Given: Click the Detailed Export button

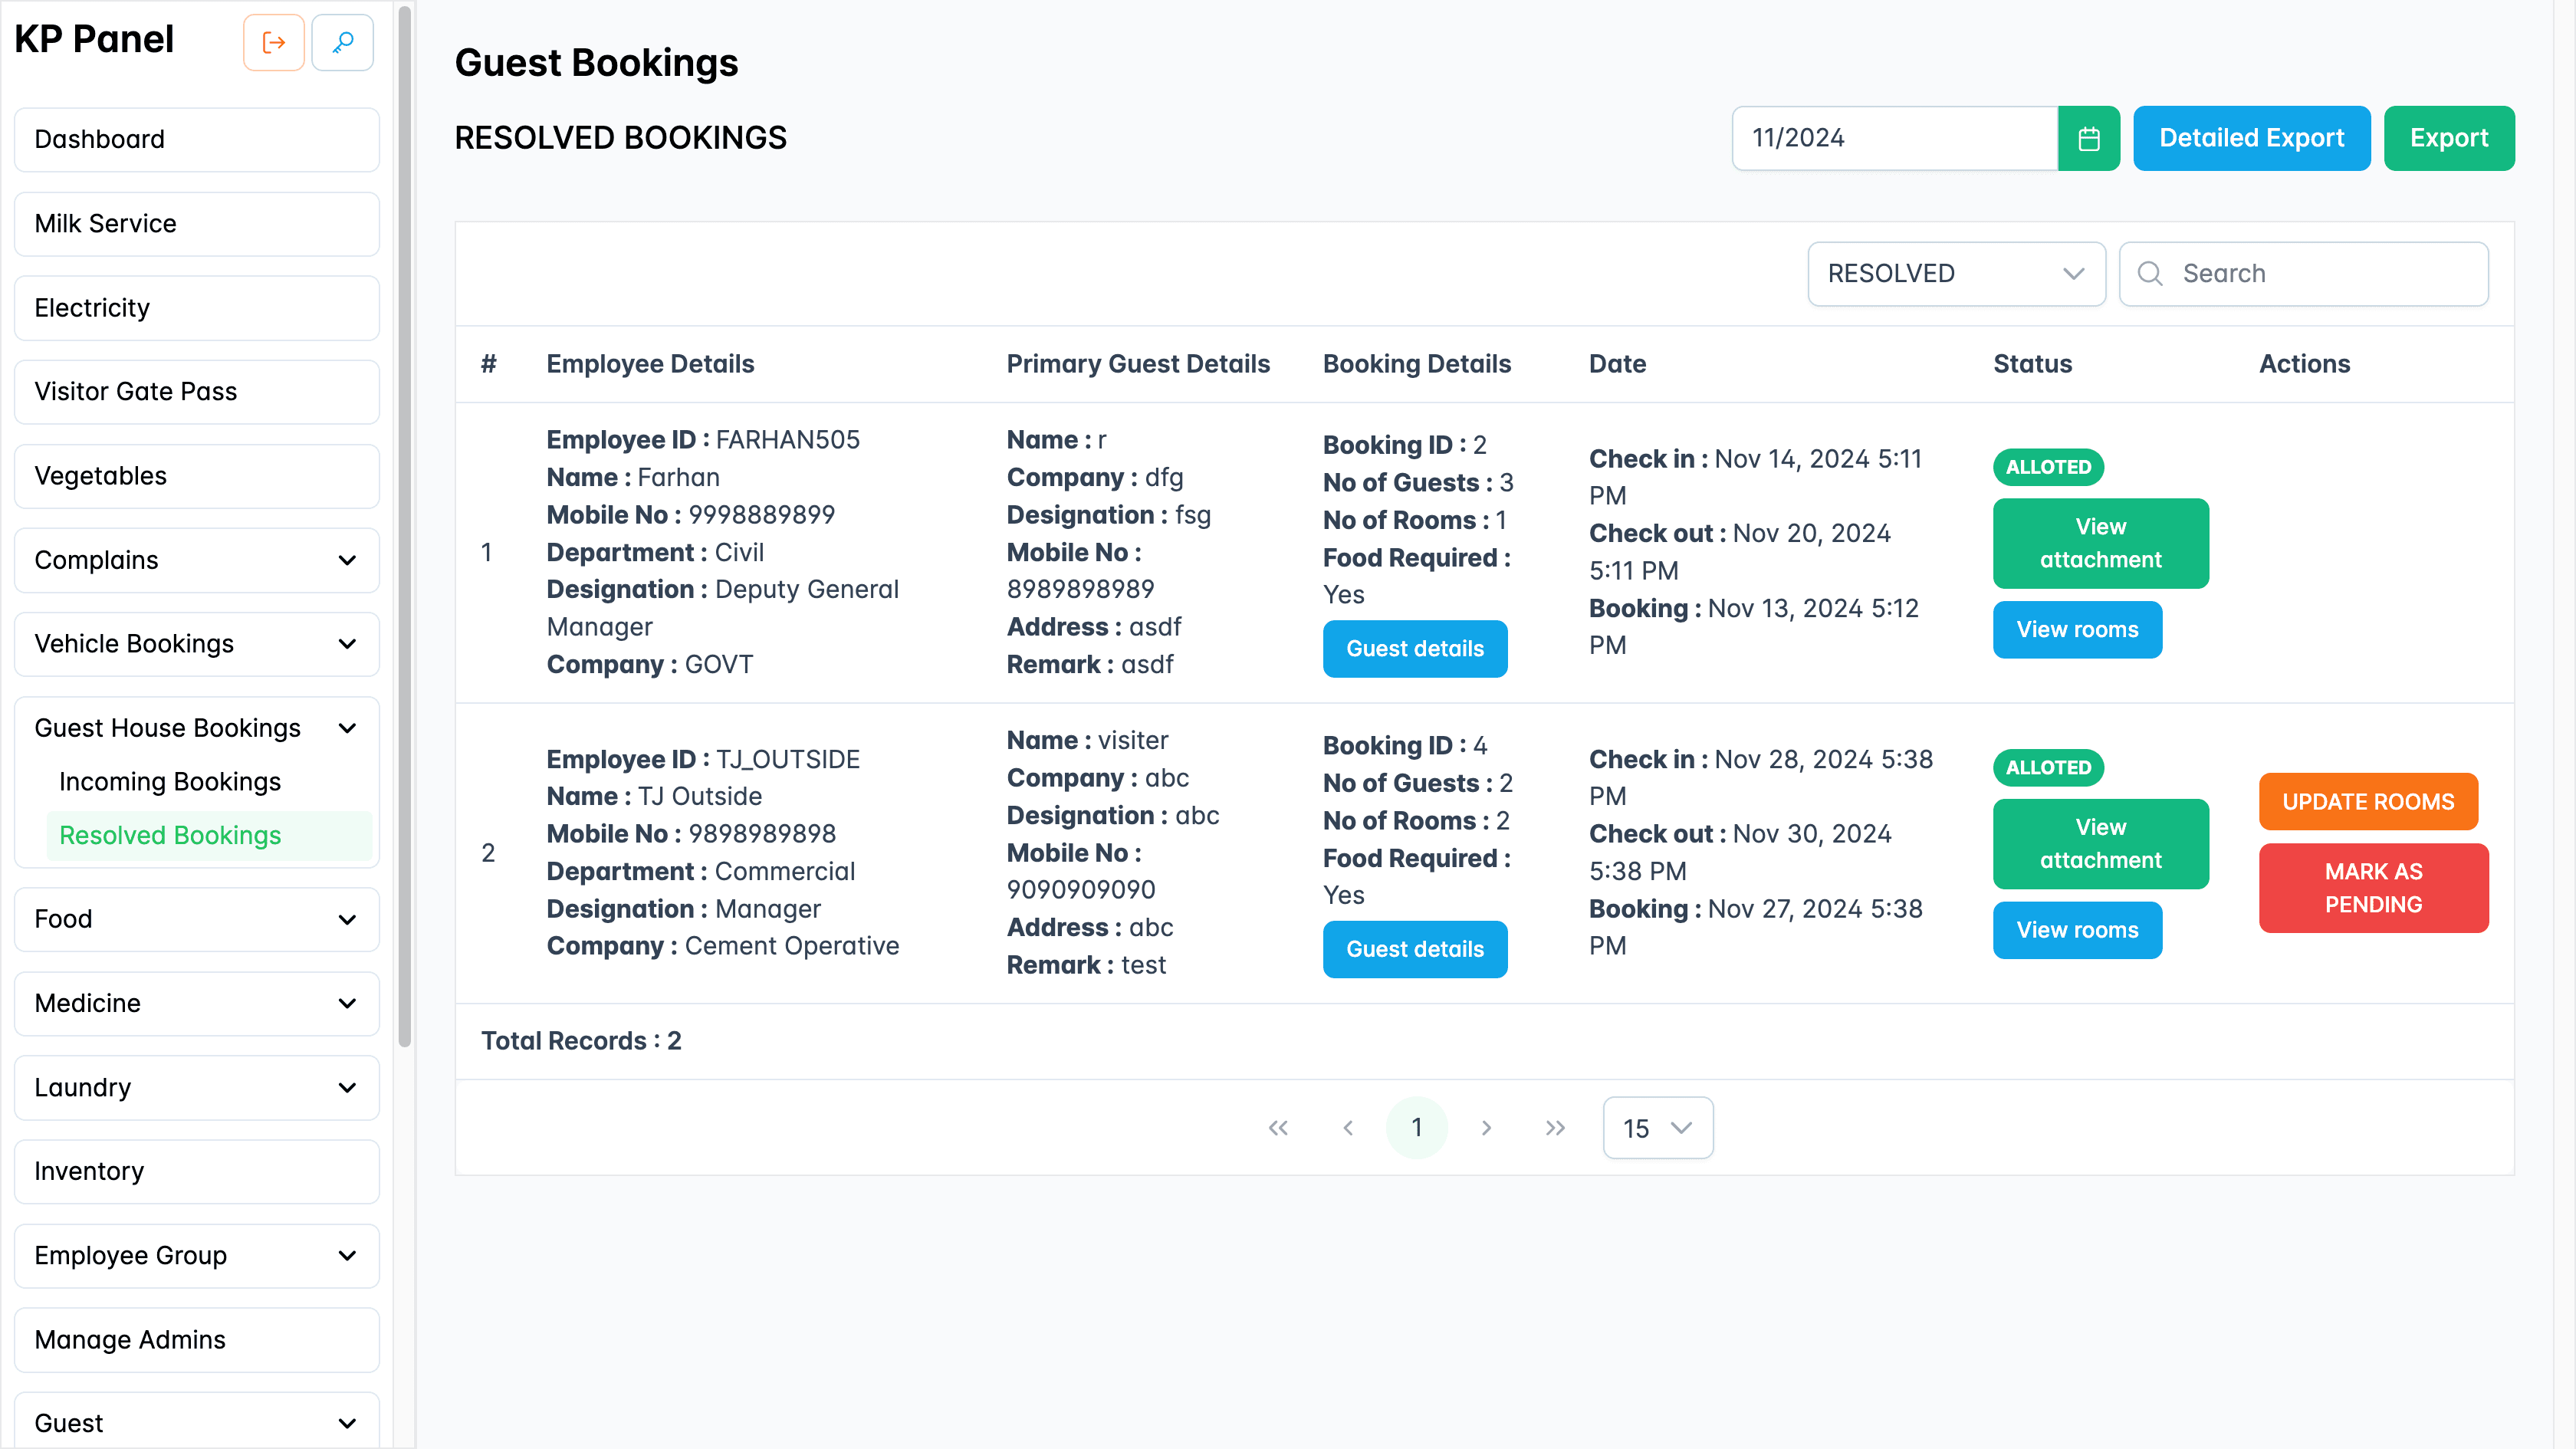Looking at the screenshot, I should (x=2251, y=138).
